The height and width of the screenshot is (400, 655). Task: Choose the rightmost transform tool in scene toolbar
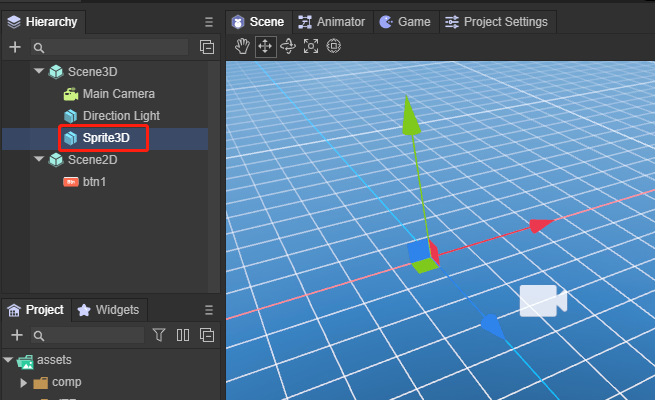334,46
